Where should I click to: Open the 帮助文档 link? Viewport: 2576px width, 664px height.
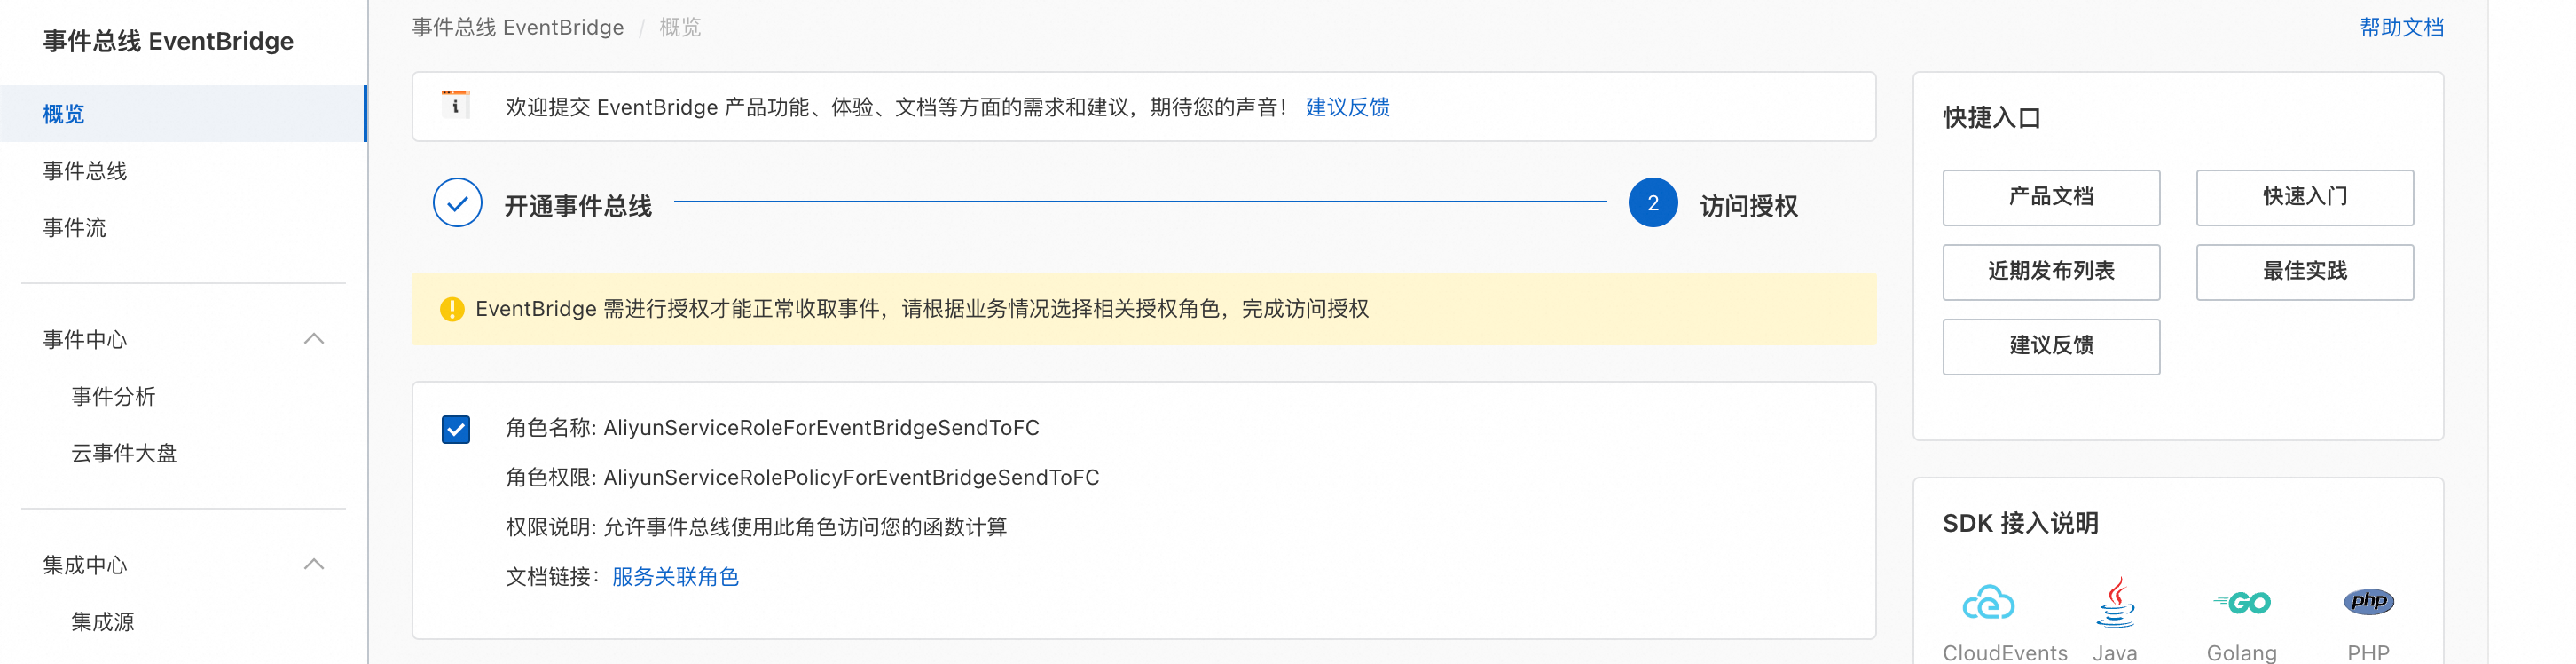point(2401,27)
